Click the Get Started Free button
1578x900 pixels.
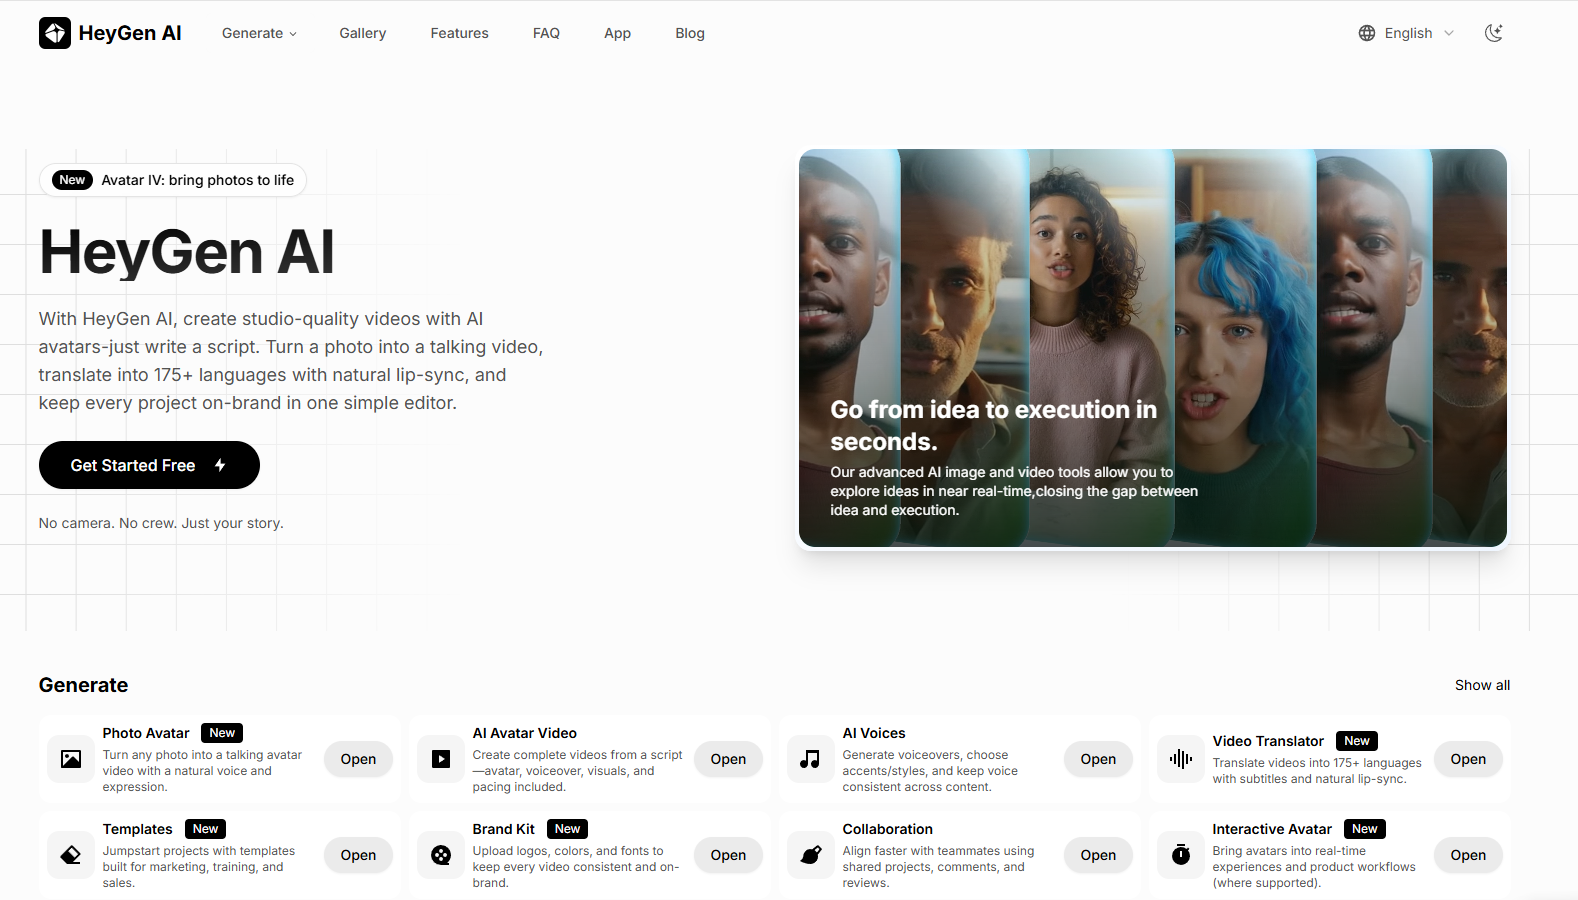click(149, 465)
